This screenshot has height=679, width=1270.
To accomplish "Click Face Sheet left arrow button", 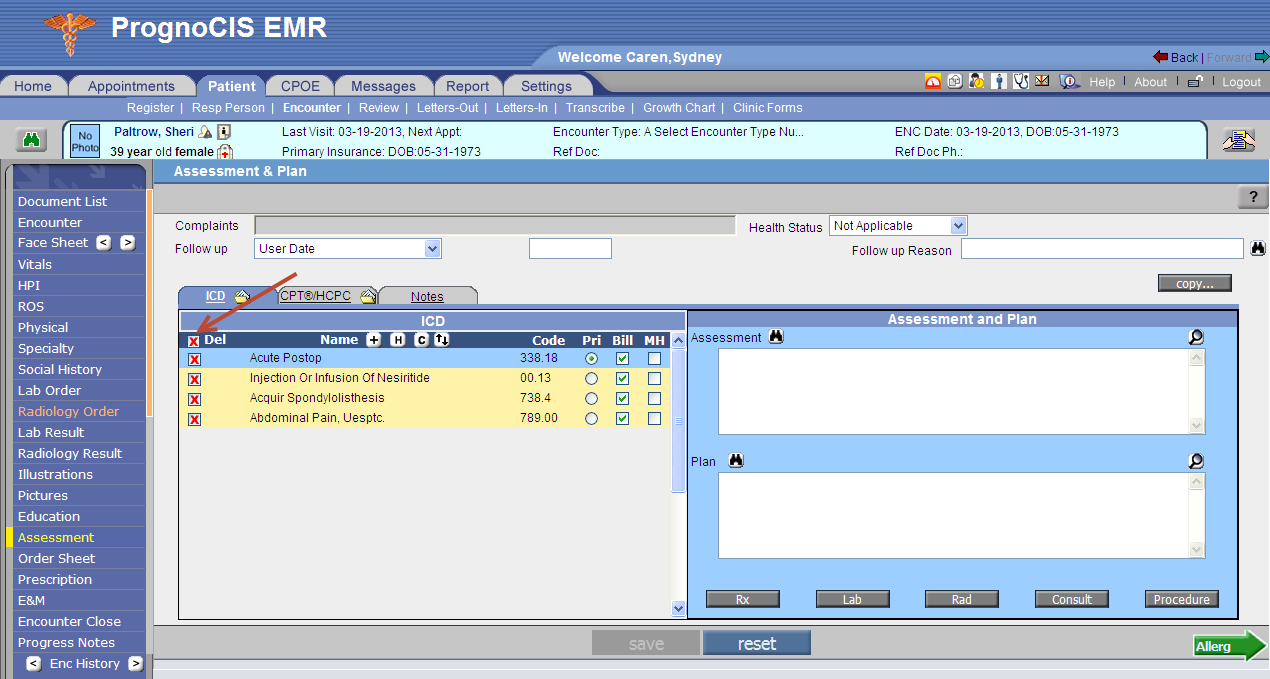I will click(x=104, y=242).
